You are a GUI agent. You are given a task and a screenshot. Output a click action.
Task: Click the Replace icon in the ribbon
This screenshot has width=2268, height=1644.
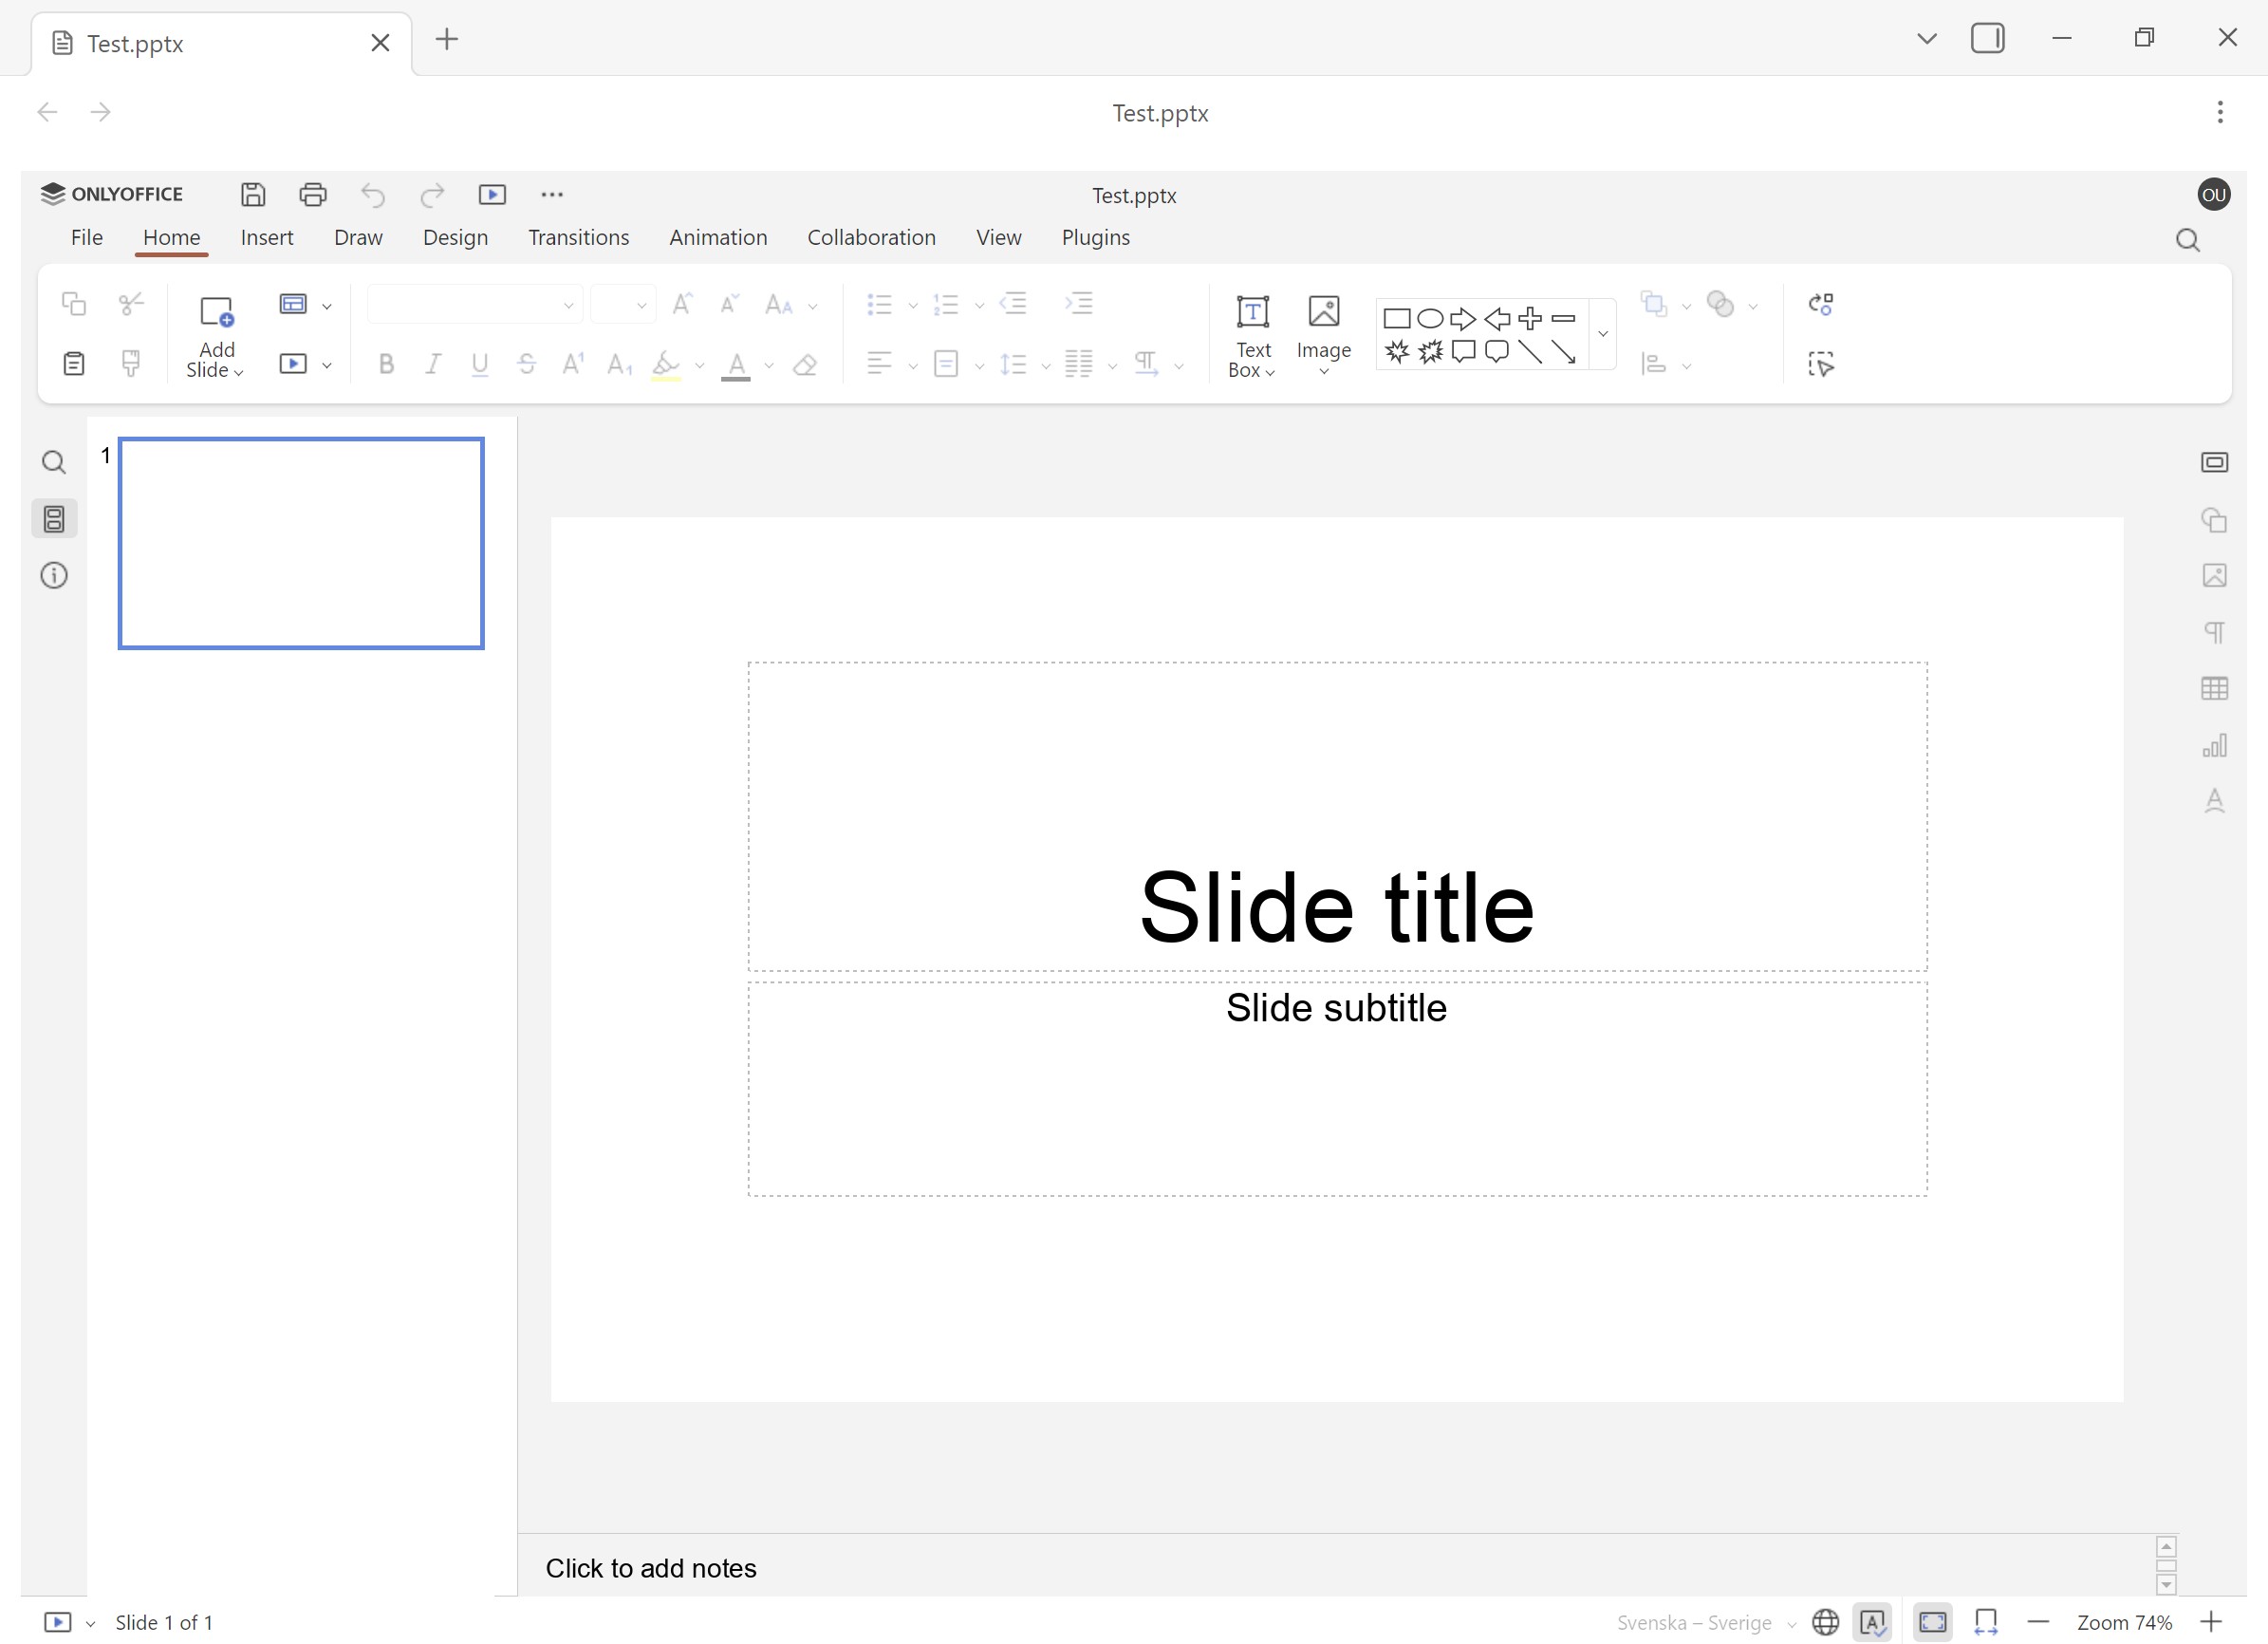point(1820,304)
